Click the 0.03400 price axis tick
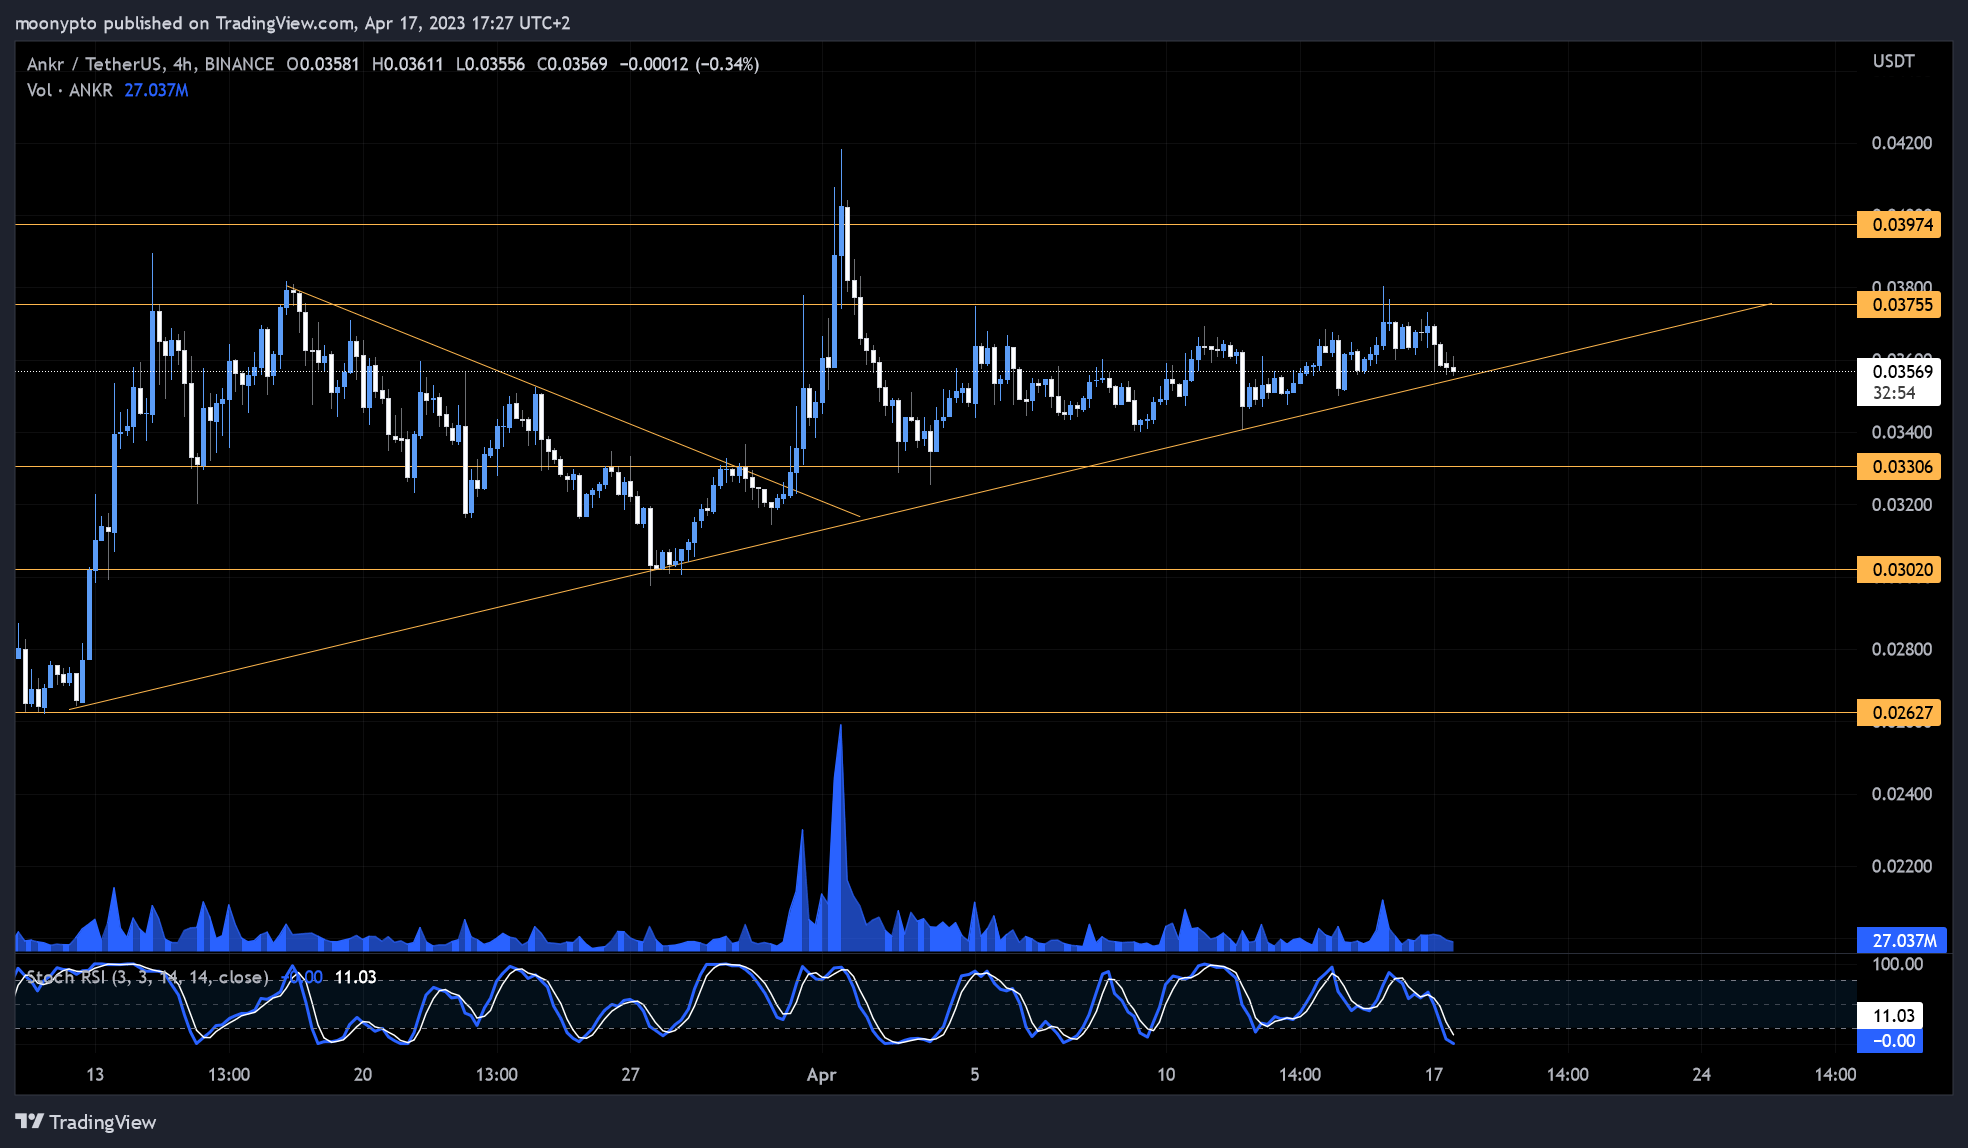Screen dimensions: 1968x1148 (x=1902, y=432)
